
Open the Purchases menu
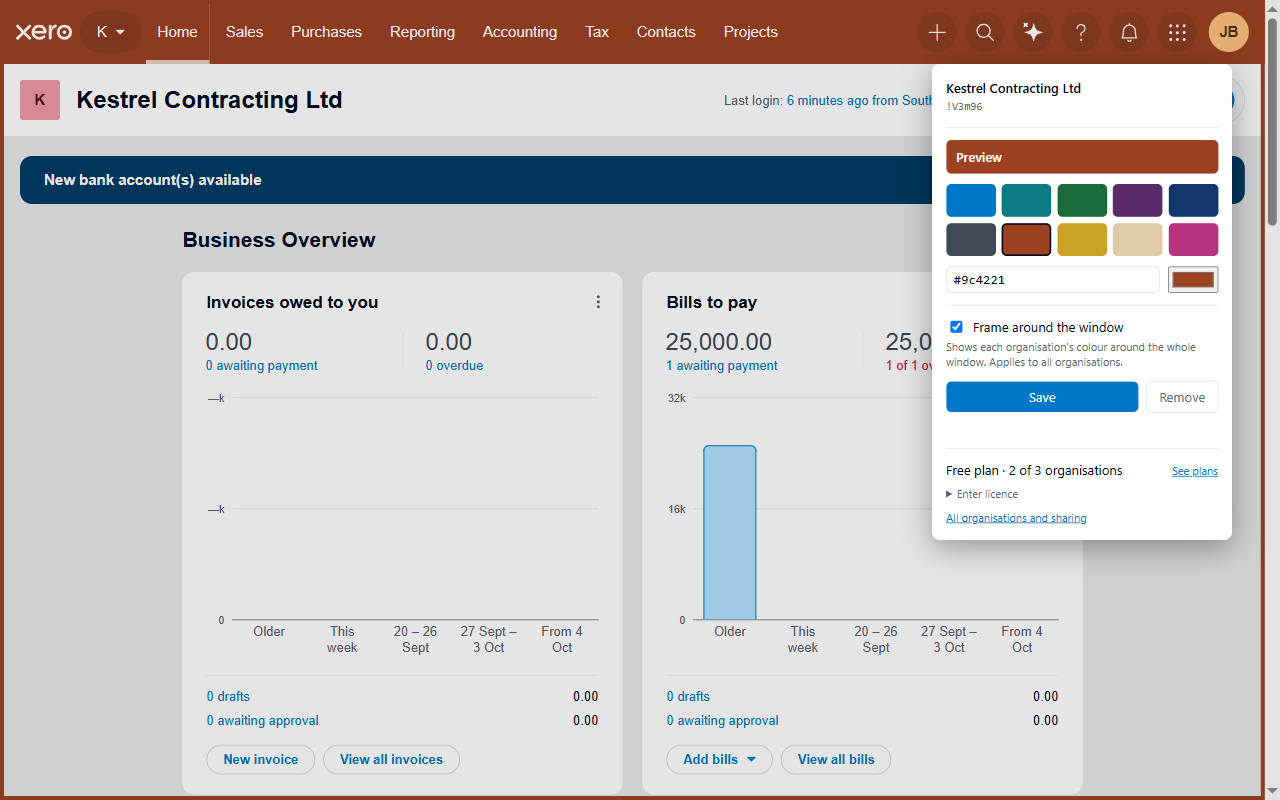(326, 32)
